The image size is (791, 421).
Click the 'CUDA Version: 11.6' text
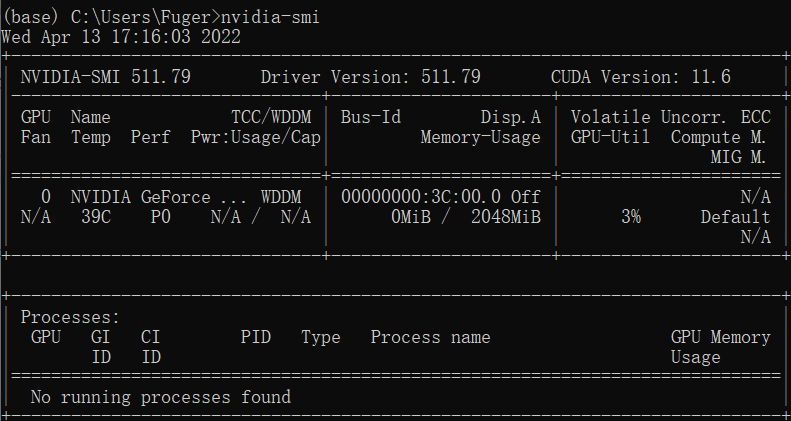[641, 77]
